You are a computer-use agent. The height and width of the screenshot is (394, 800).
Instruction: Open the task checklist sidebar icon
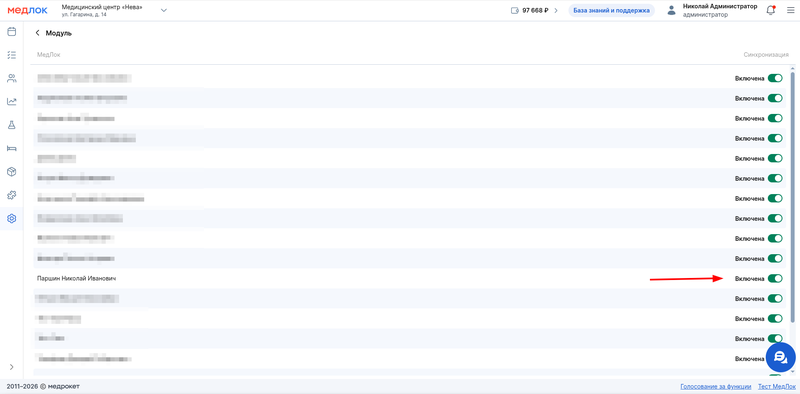tap(11, 55)
